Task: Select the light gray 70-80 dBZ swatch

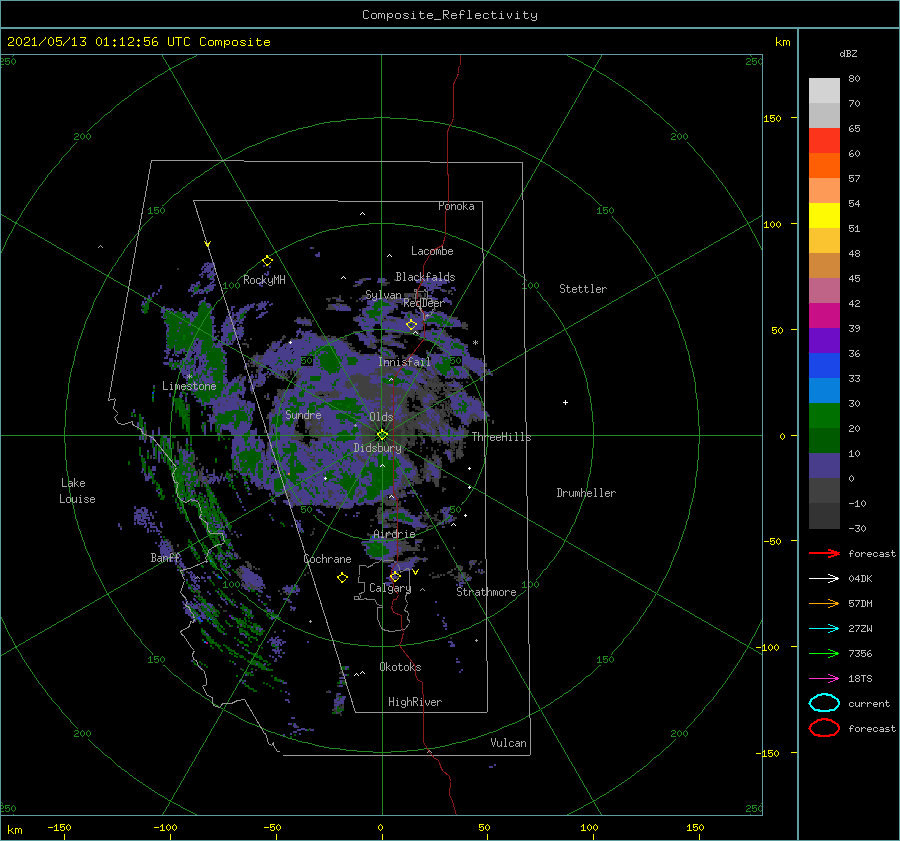Action: 824,90
